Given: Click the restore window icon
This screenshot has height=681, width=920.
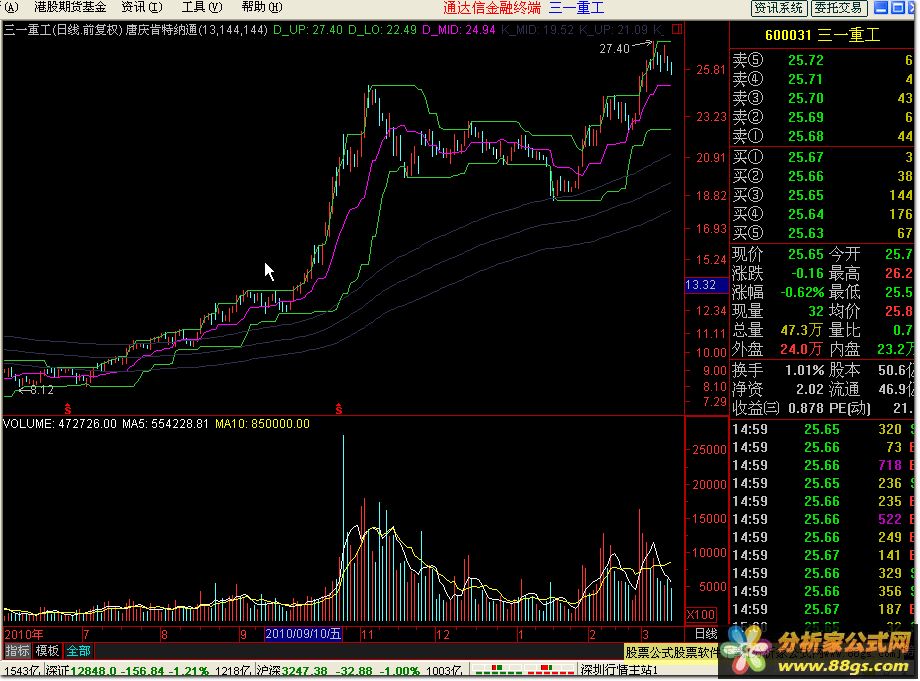Looking at the screenshot, I should (898, 8).
